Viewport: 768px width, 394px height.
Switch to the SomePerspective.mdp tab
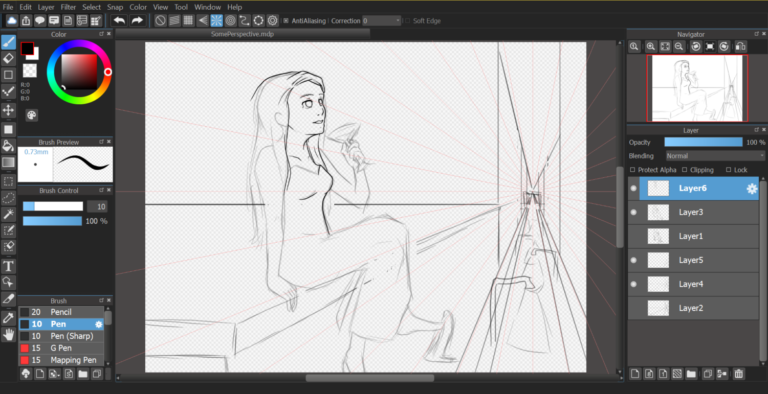(242, 34)
